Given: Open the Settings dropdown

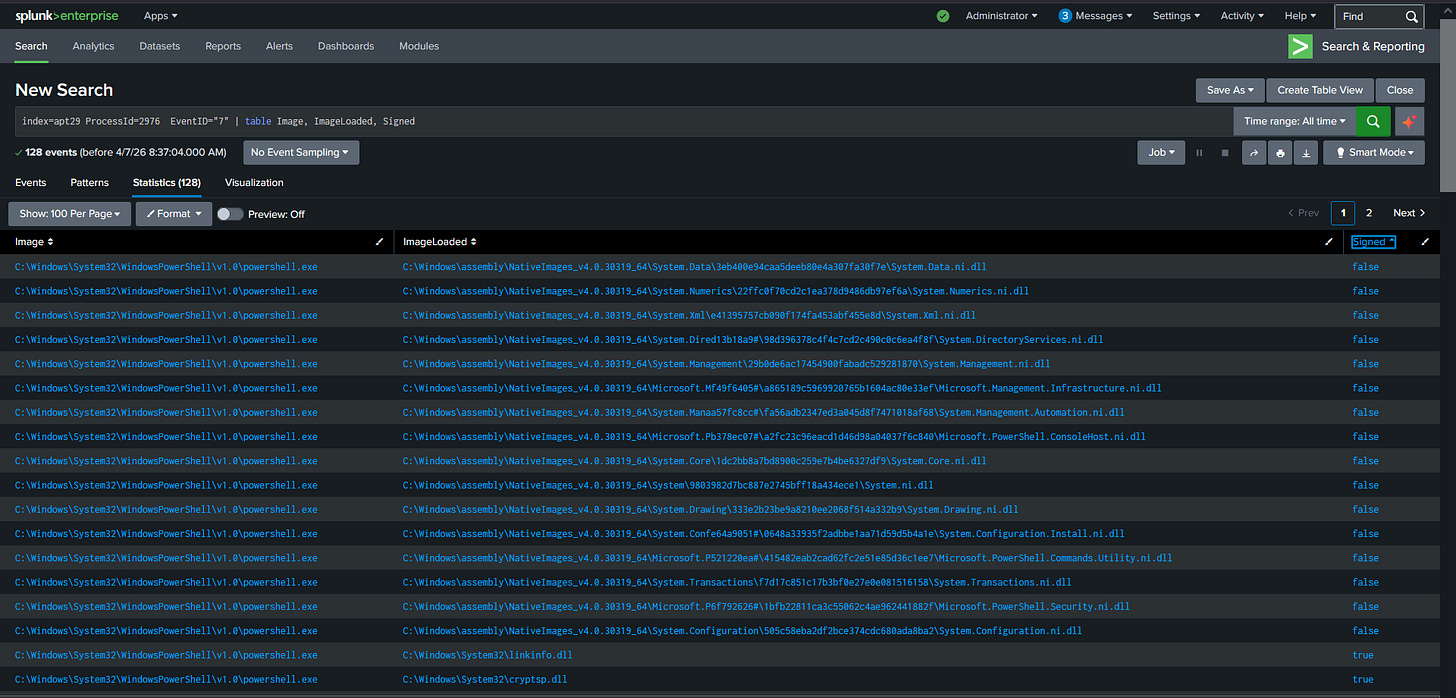Looking at the screenshot, I should point(1176,16).
